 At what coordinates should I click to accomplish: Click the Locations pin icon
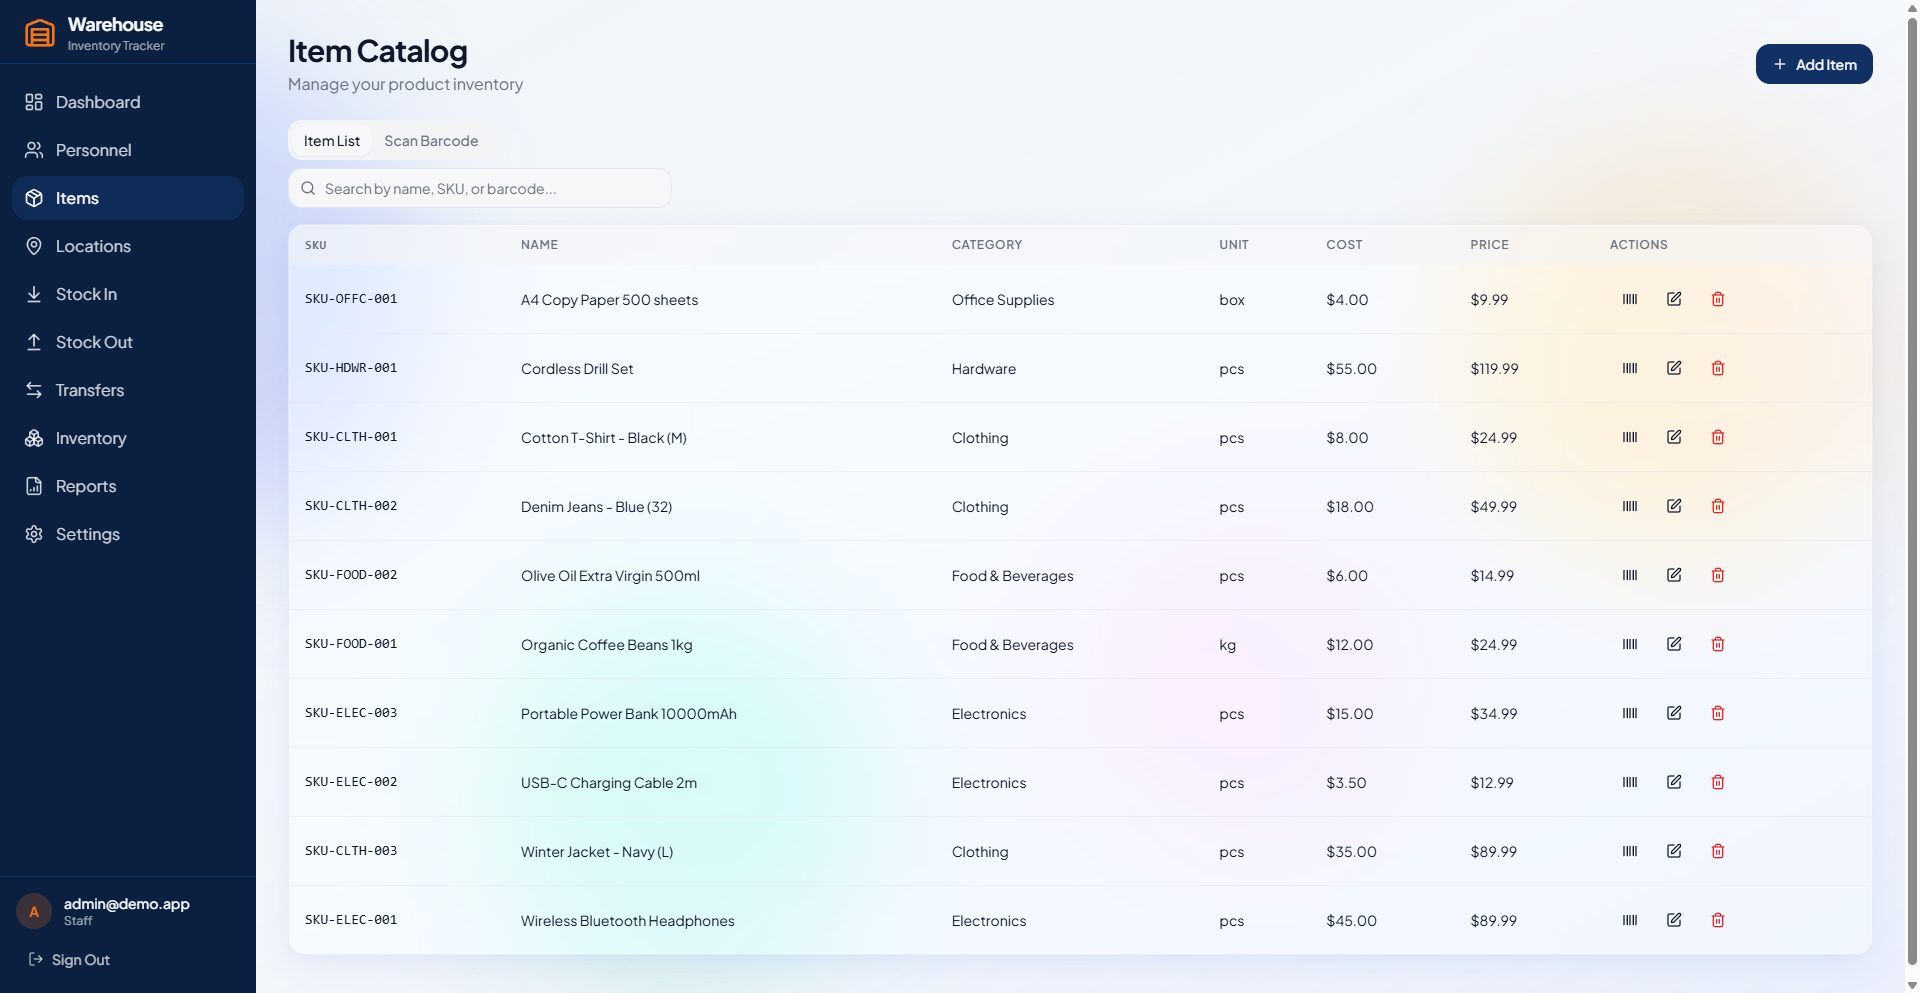point(34,246)
